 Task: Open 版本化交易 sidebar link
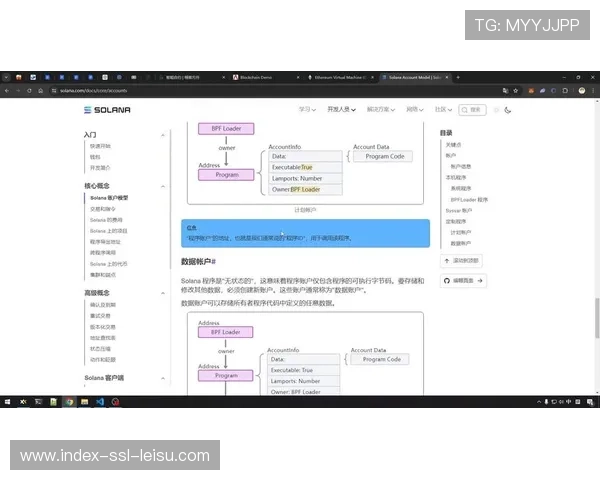point(103,327)
